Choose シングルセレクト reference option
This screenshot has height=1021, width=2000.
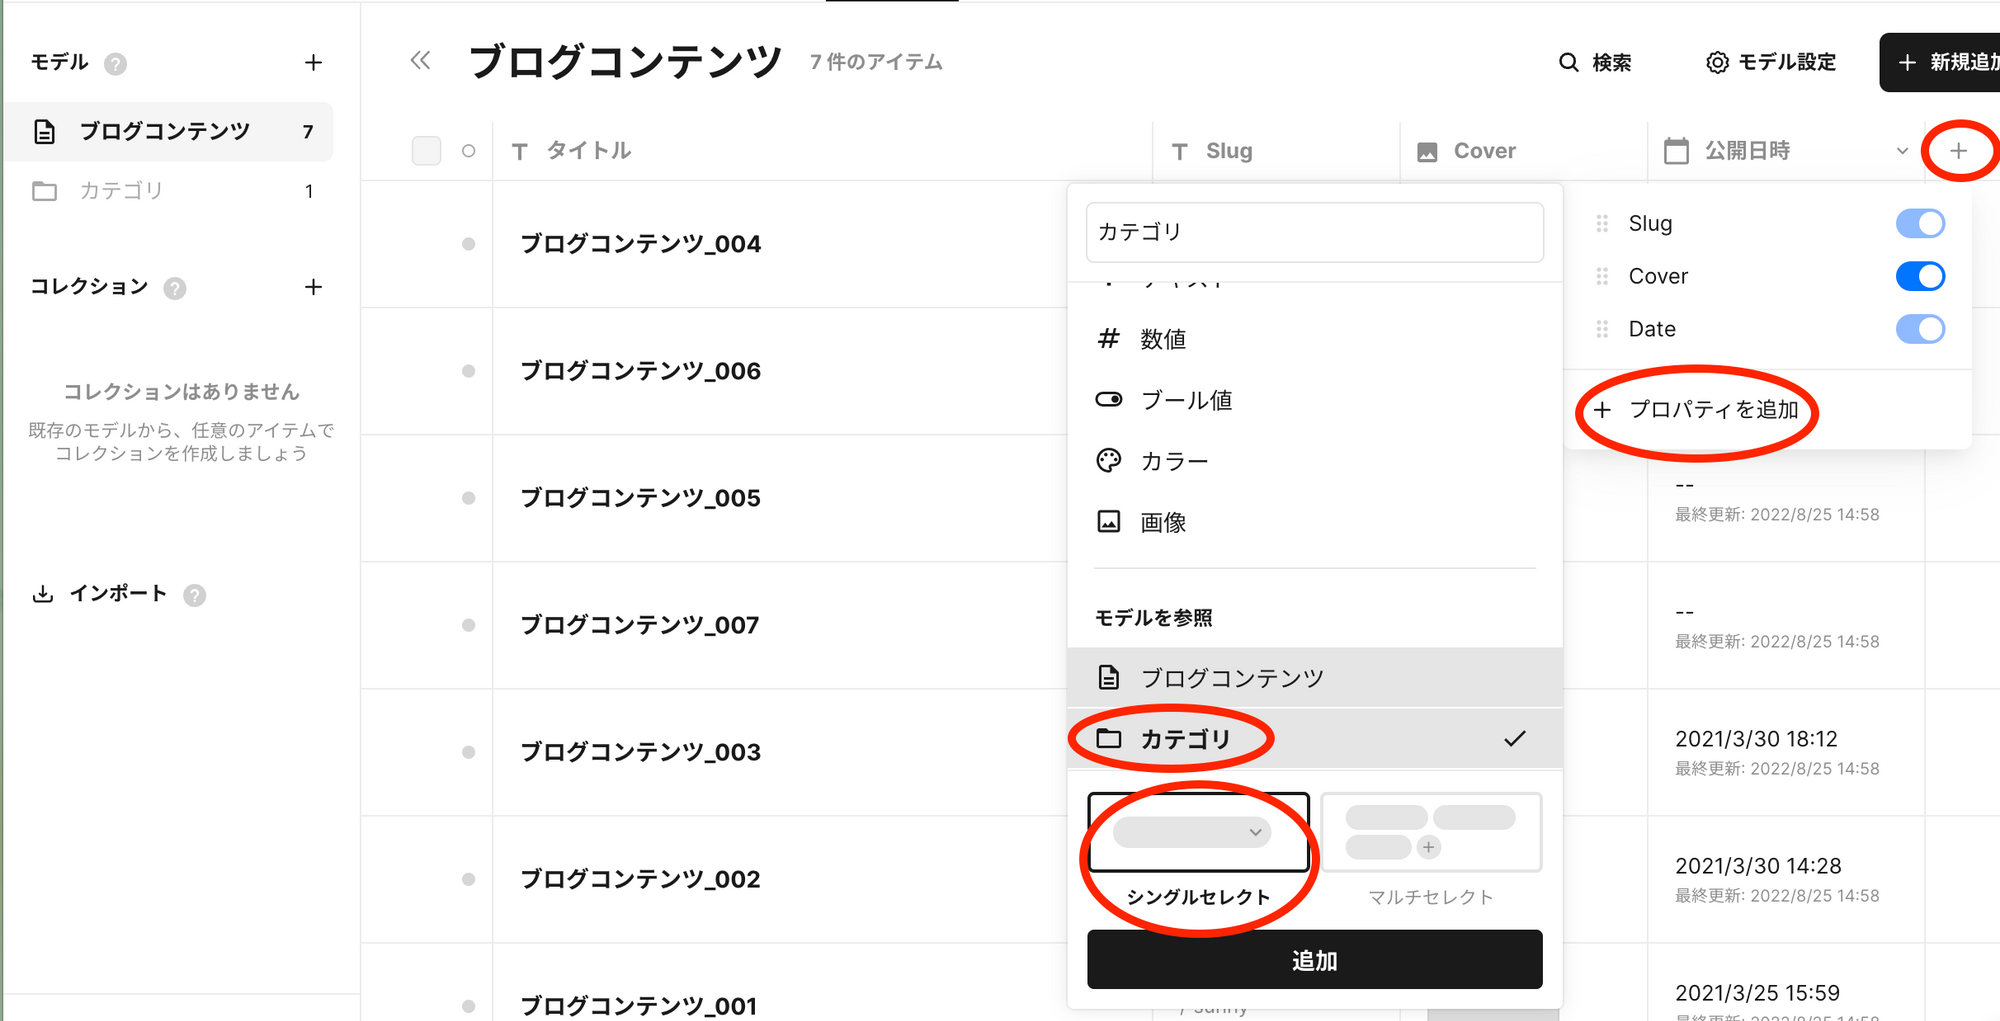pyautogui.click(x=1198, y=850)
